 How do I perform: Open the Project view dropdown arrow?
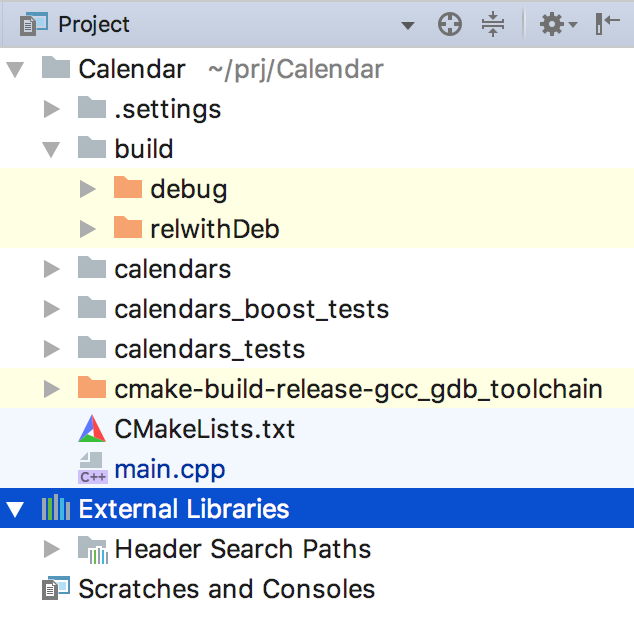click(x=408, y=26)
